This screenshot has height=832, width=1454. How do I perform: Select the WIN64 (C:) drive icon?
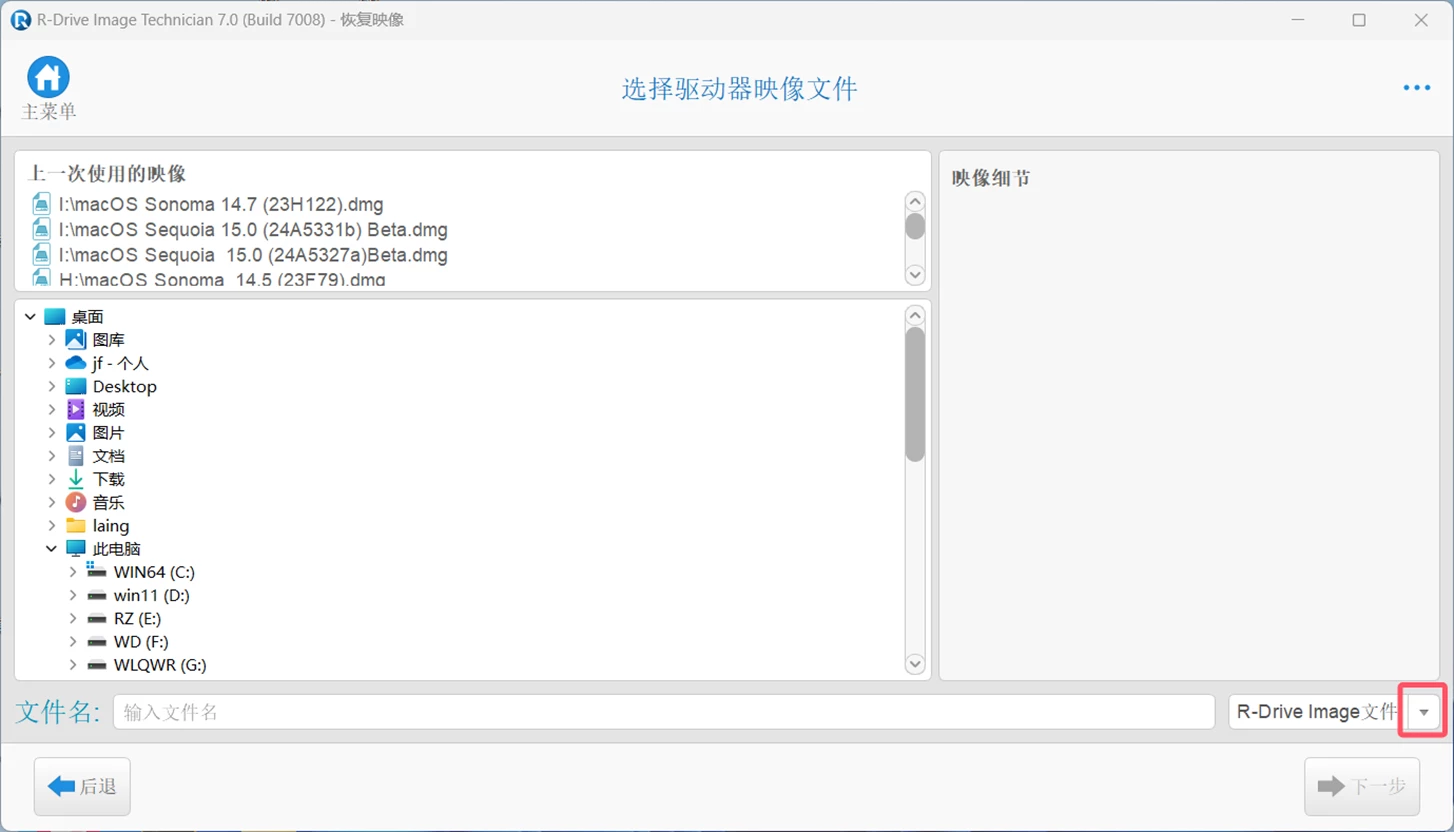(x=97, y=572)
